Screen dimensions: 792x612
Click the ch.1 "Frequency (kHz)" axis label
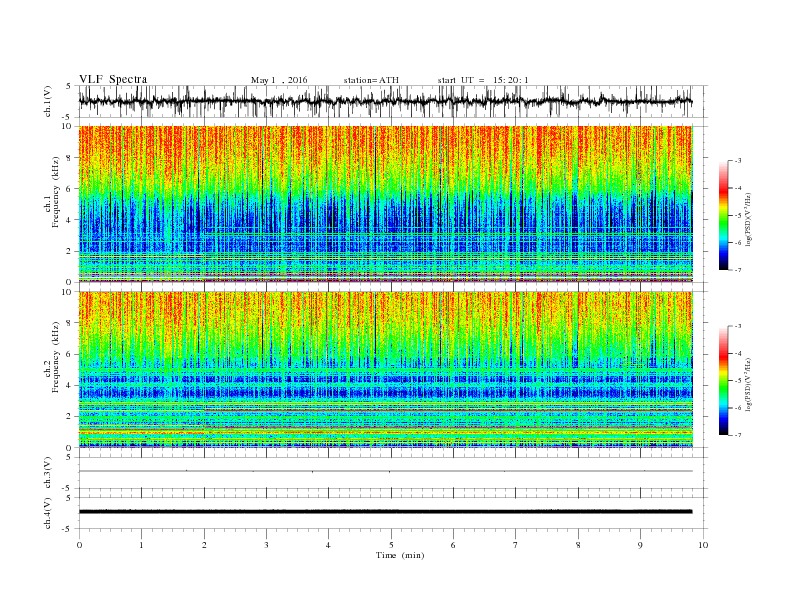click(x=56, y=192)
